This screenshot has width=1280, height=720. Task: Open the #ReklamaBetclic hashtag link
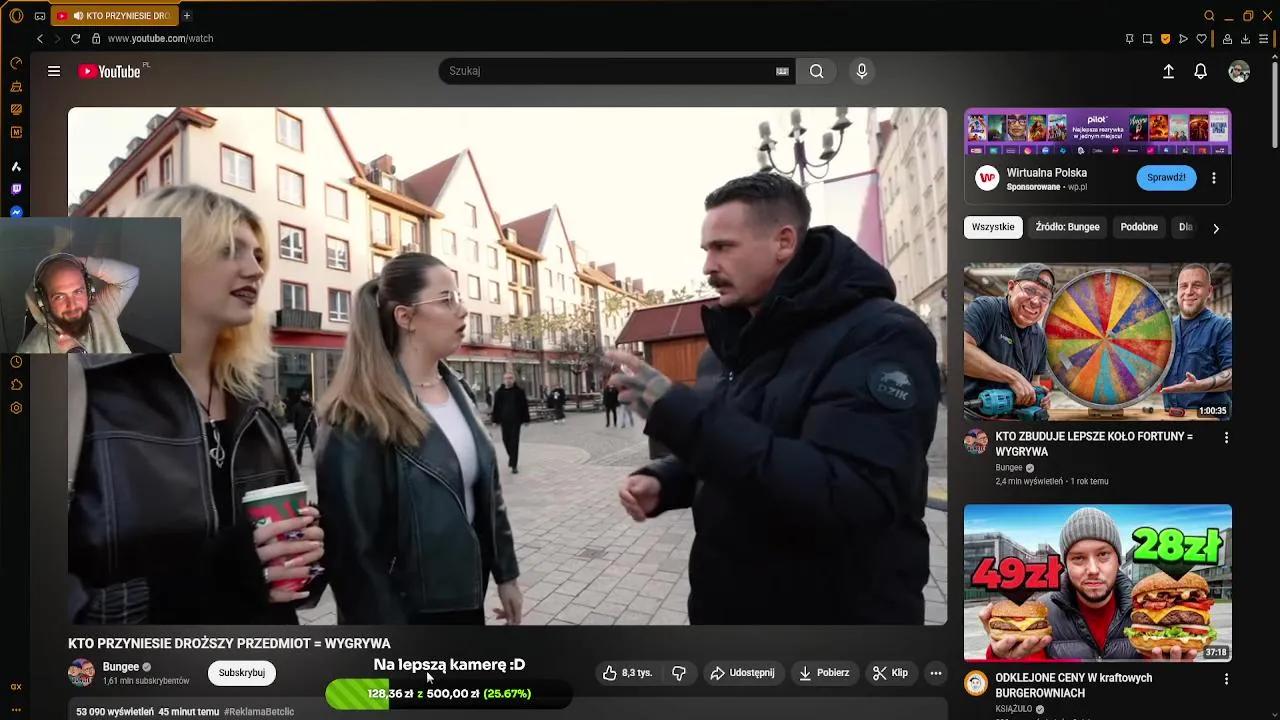(259, 712)
